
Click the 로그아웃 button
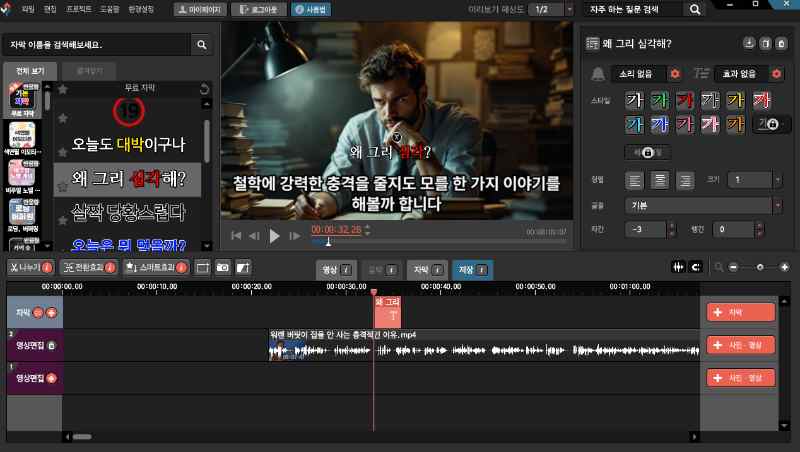pyautogui.click(x=258, y=9)
